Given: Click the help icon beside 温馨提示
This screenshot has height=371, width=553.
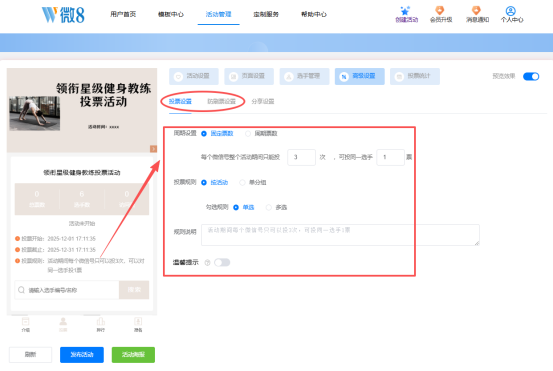Looking at the screenshot, I should pos(207,262).
